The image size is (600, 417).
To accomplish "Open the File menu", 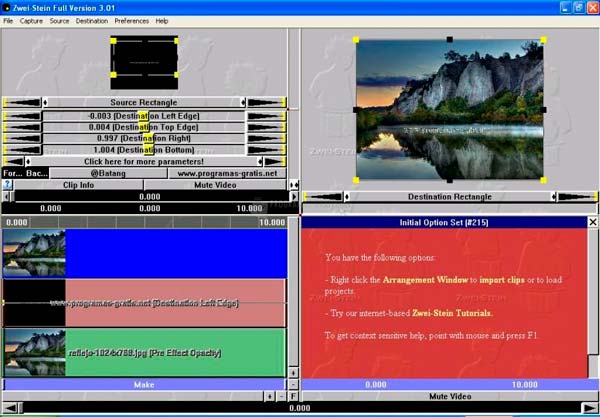I will point(8,21).
